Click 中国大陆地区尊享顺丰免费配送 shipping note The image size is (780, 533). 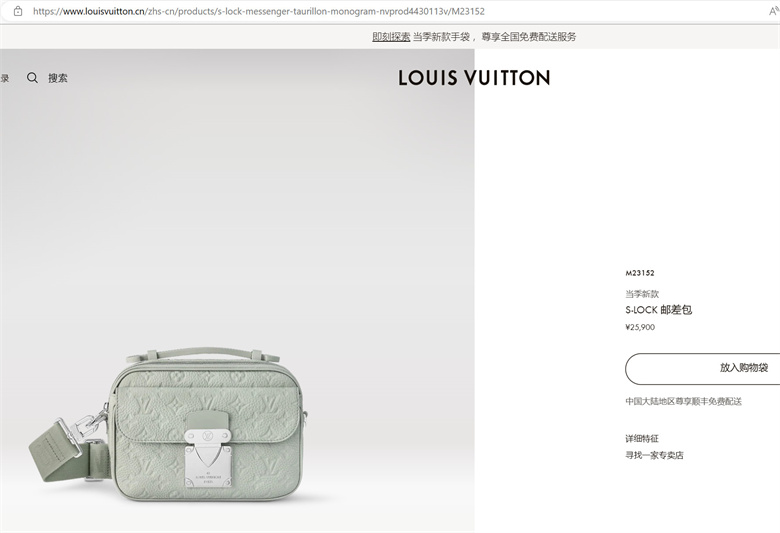[683, 401]
